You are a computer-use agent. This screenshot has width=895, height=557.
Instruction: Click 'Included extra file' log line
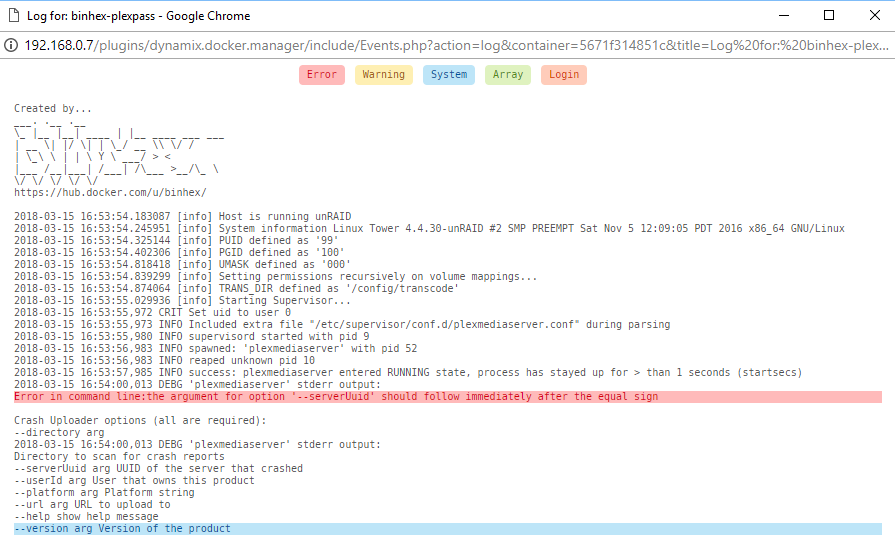point(342,324)
